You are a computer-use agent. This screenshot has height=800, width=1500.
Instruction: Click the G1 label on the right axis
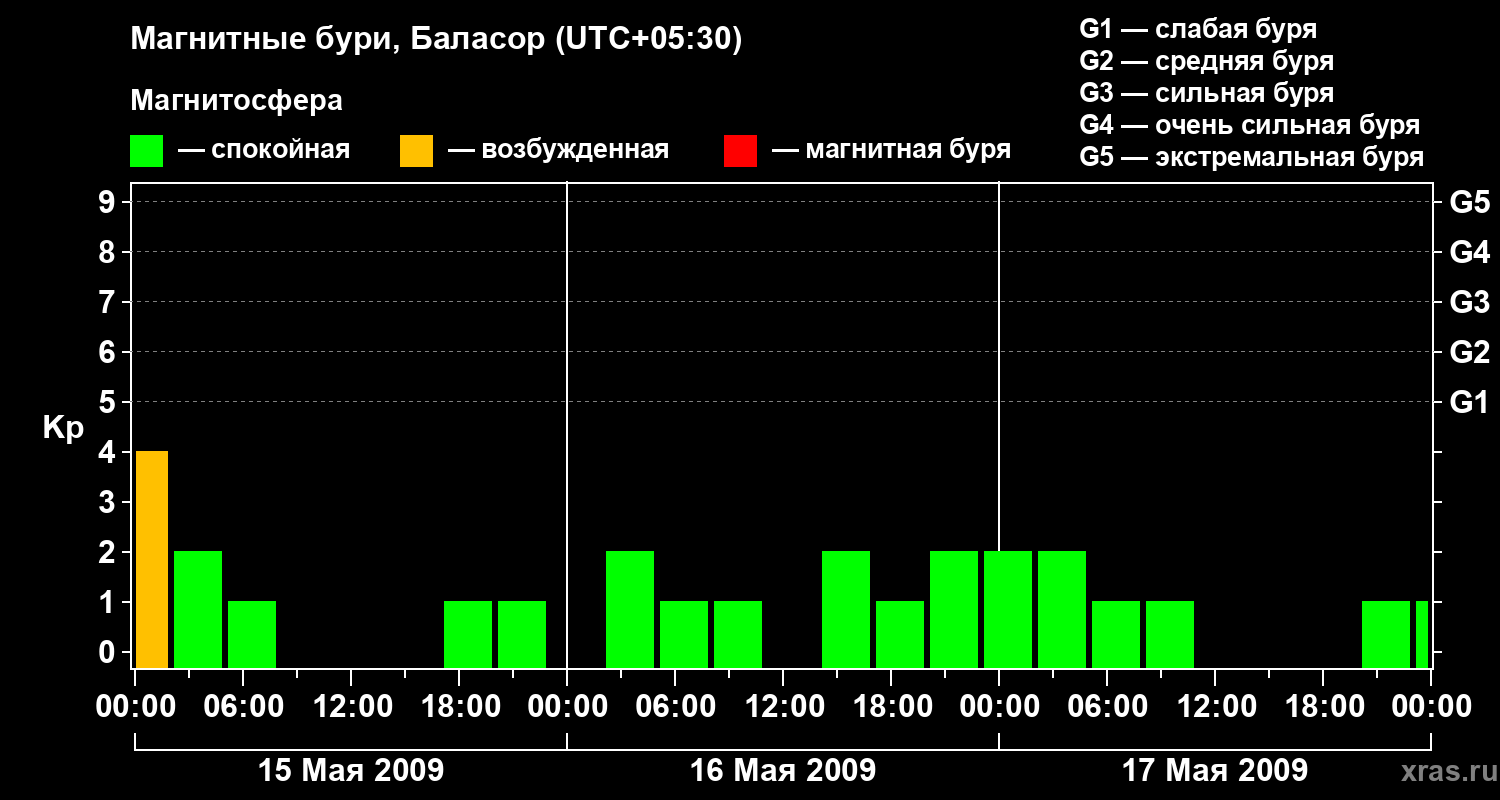pos(1469,403)
